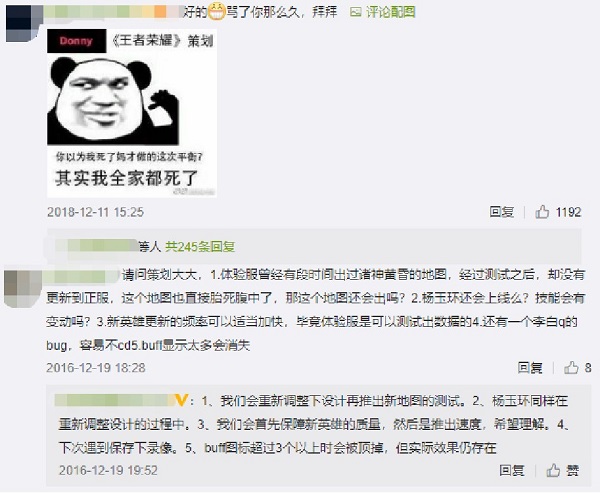The height and width of the screenshot is (493, 600).
Task: Click the 2018-12-11 15:25 timestamp
Action: 95,212
